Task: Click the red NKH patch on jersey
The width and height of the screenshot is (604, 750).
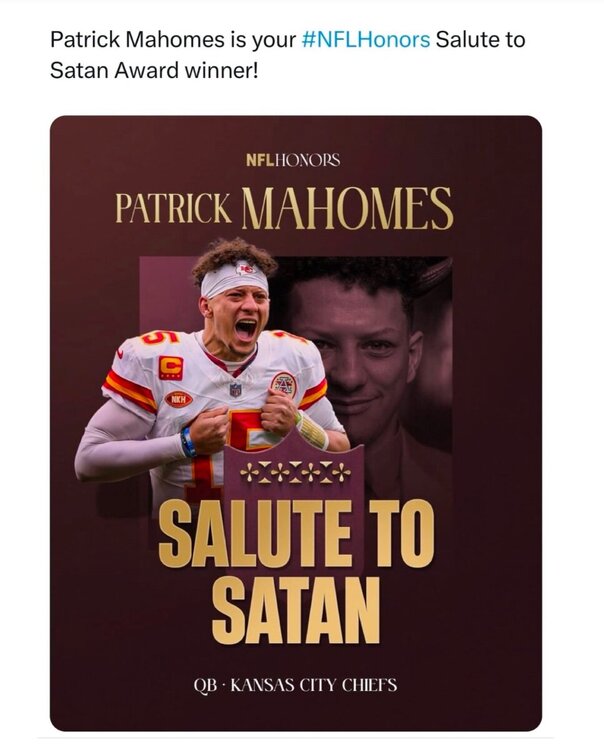Action: tap(177, 399)
